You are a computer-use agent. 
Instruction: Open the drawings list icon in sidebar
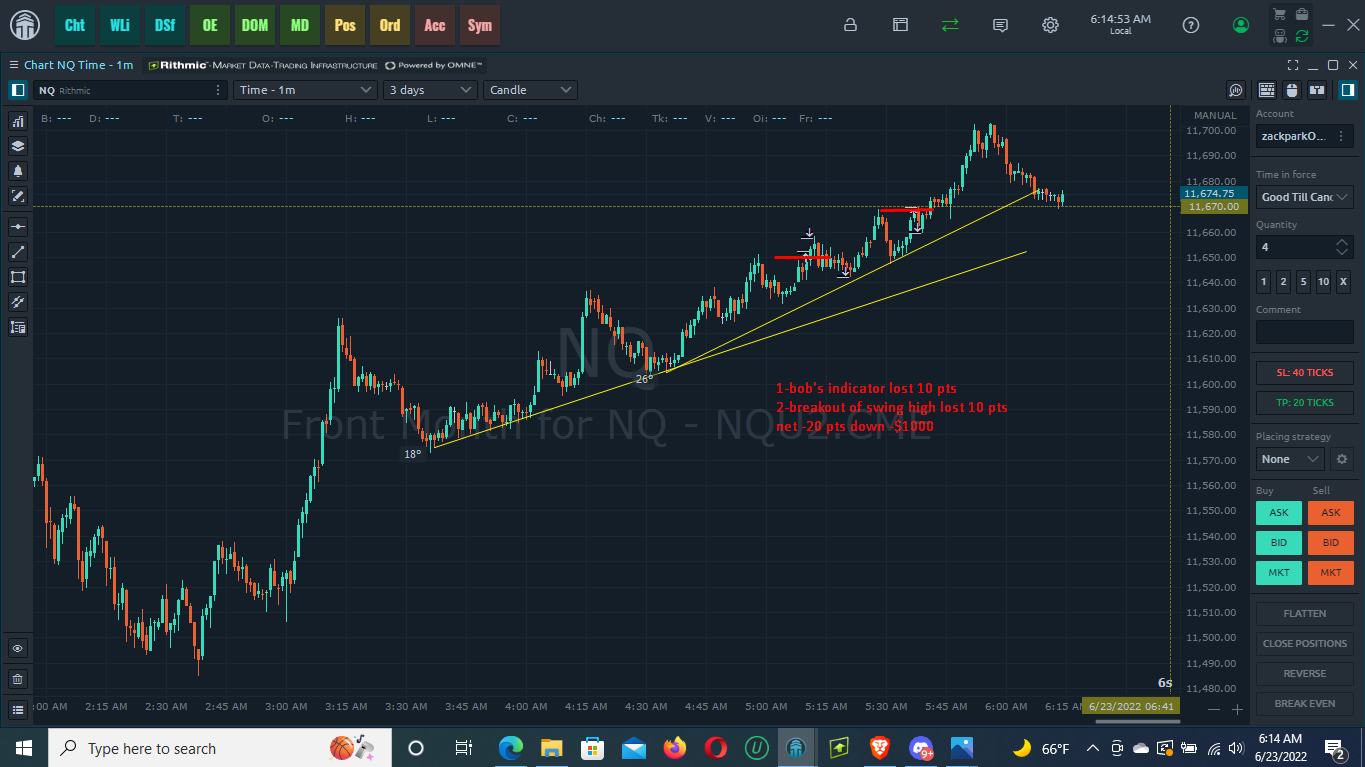18,327
